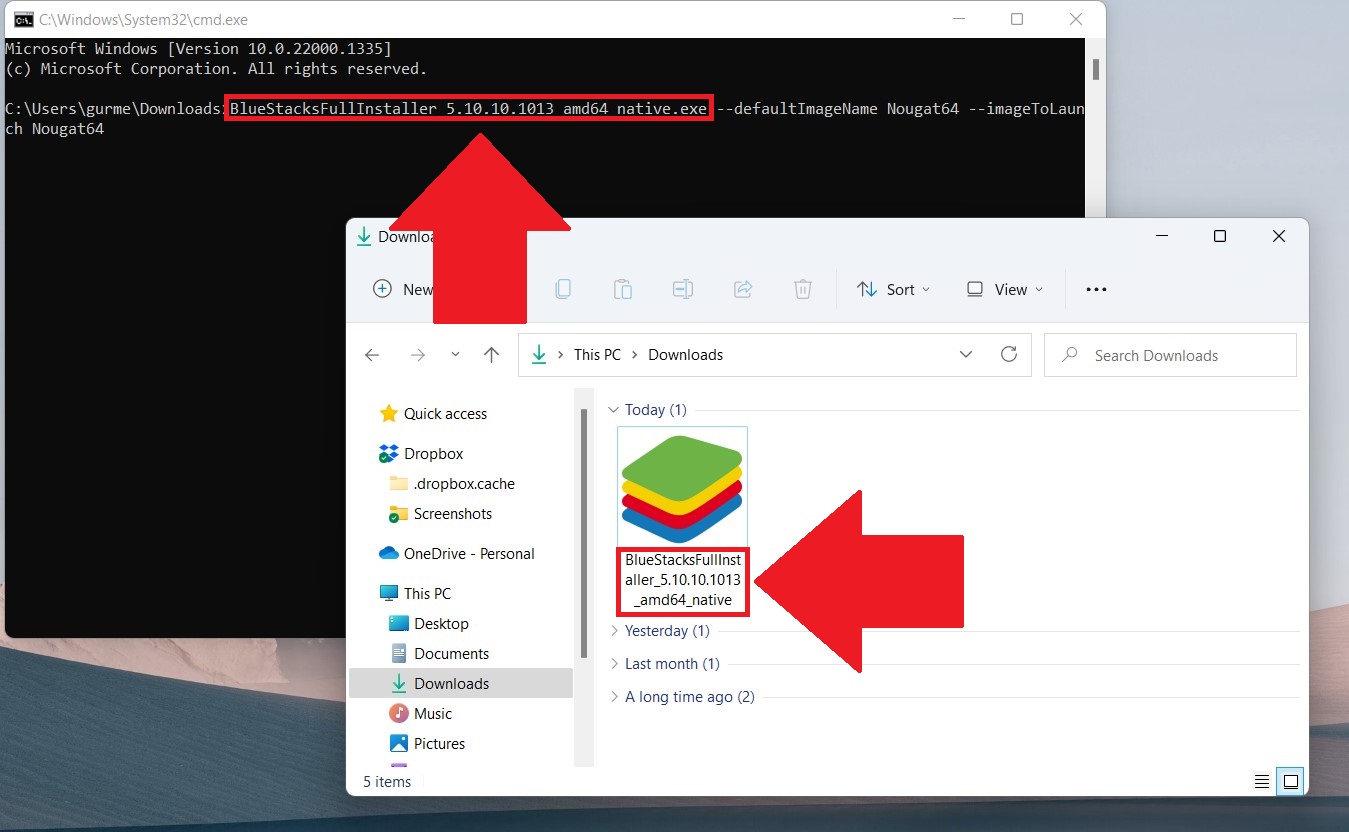Select the BlueStacksFullInstaller file thumbnail
Viewport: 1349px width, 832px height.
click(x=682, y=486)
